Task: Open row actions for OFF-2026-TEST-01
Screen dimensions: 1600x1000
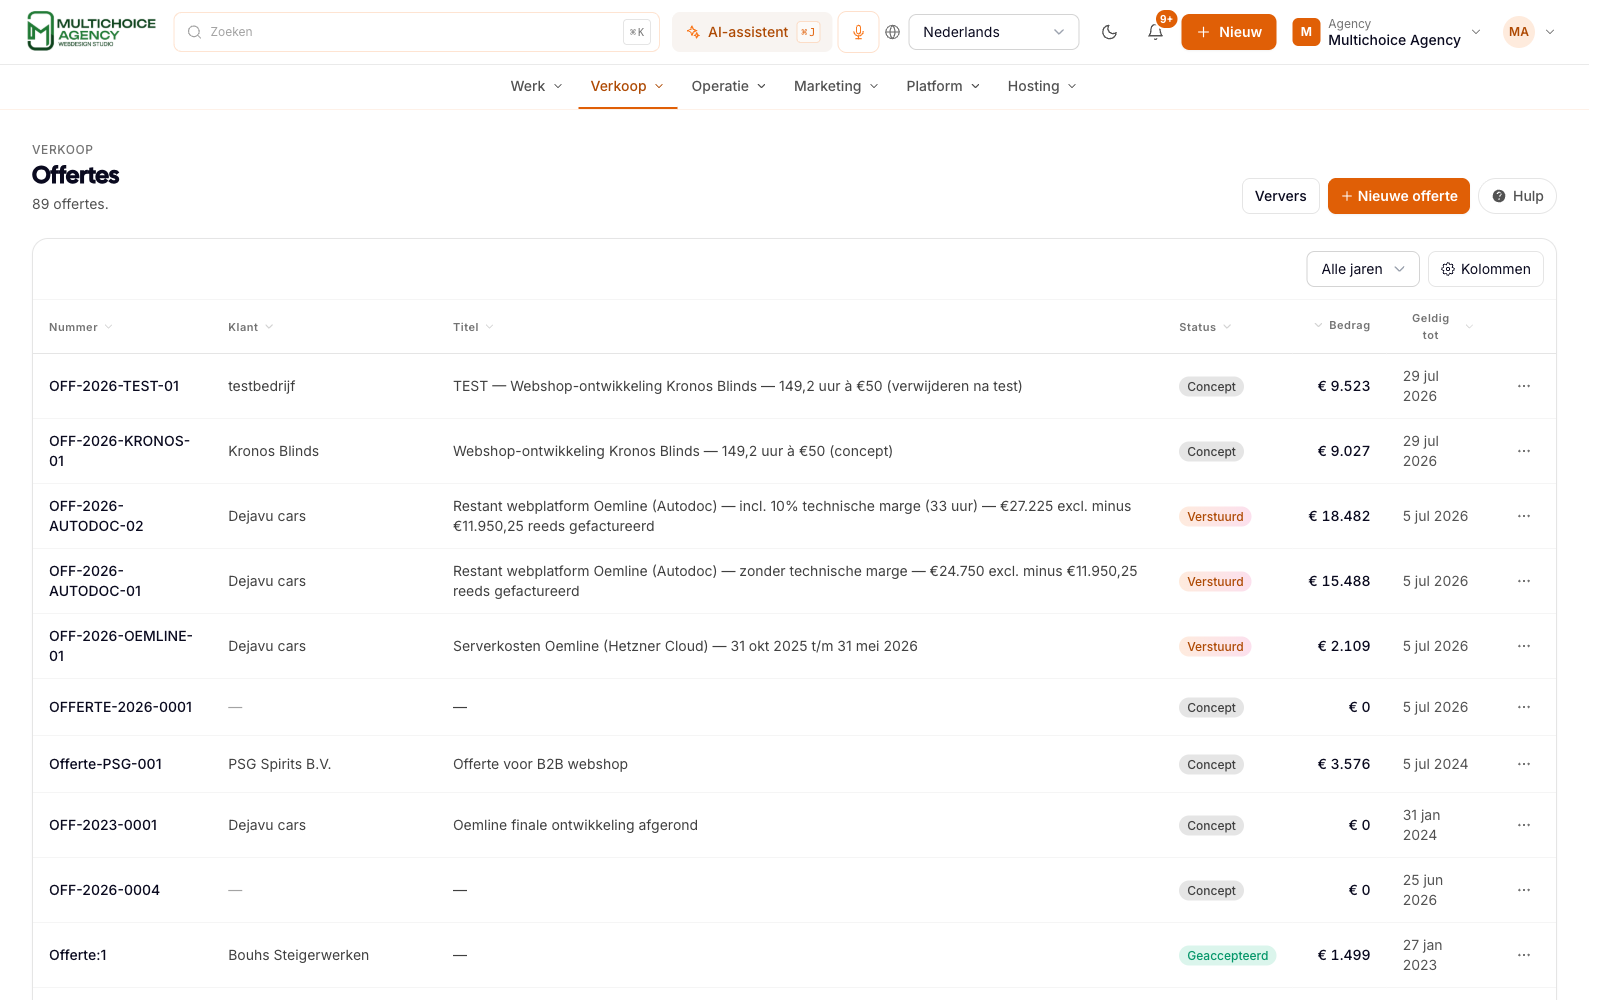Action: [1524, 386]
